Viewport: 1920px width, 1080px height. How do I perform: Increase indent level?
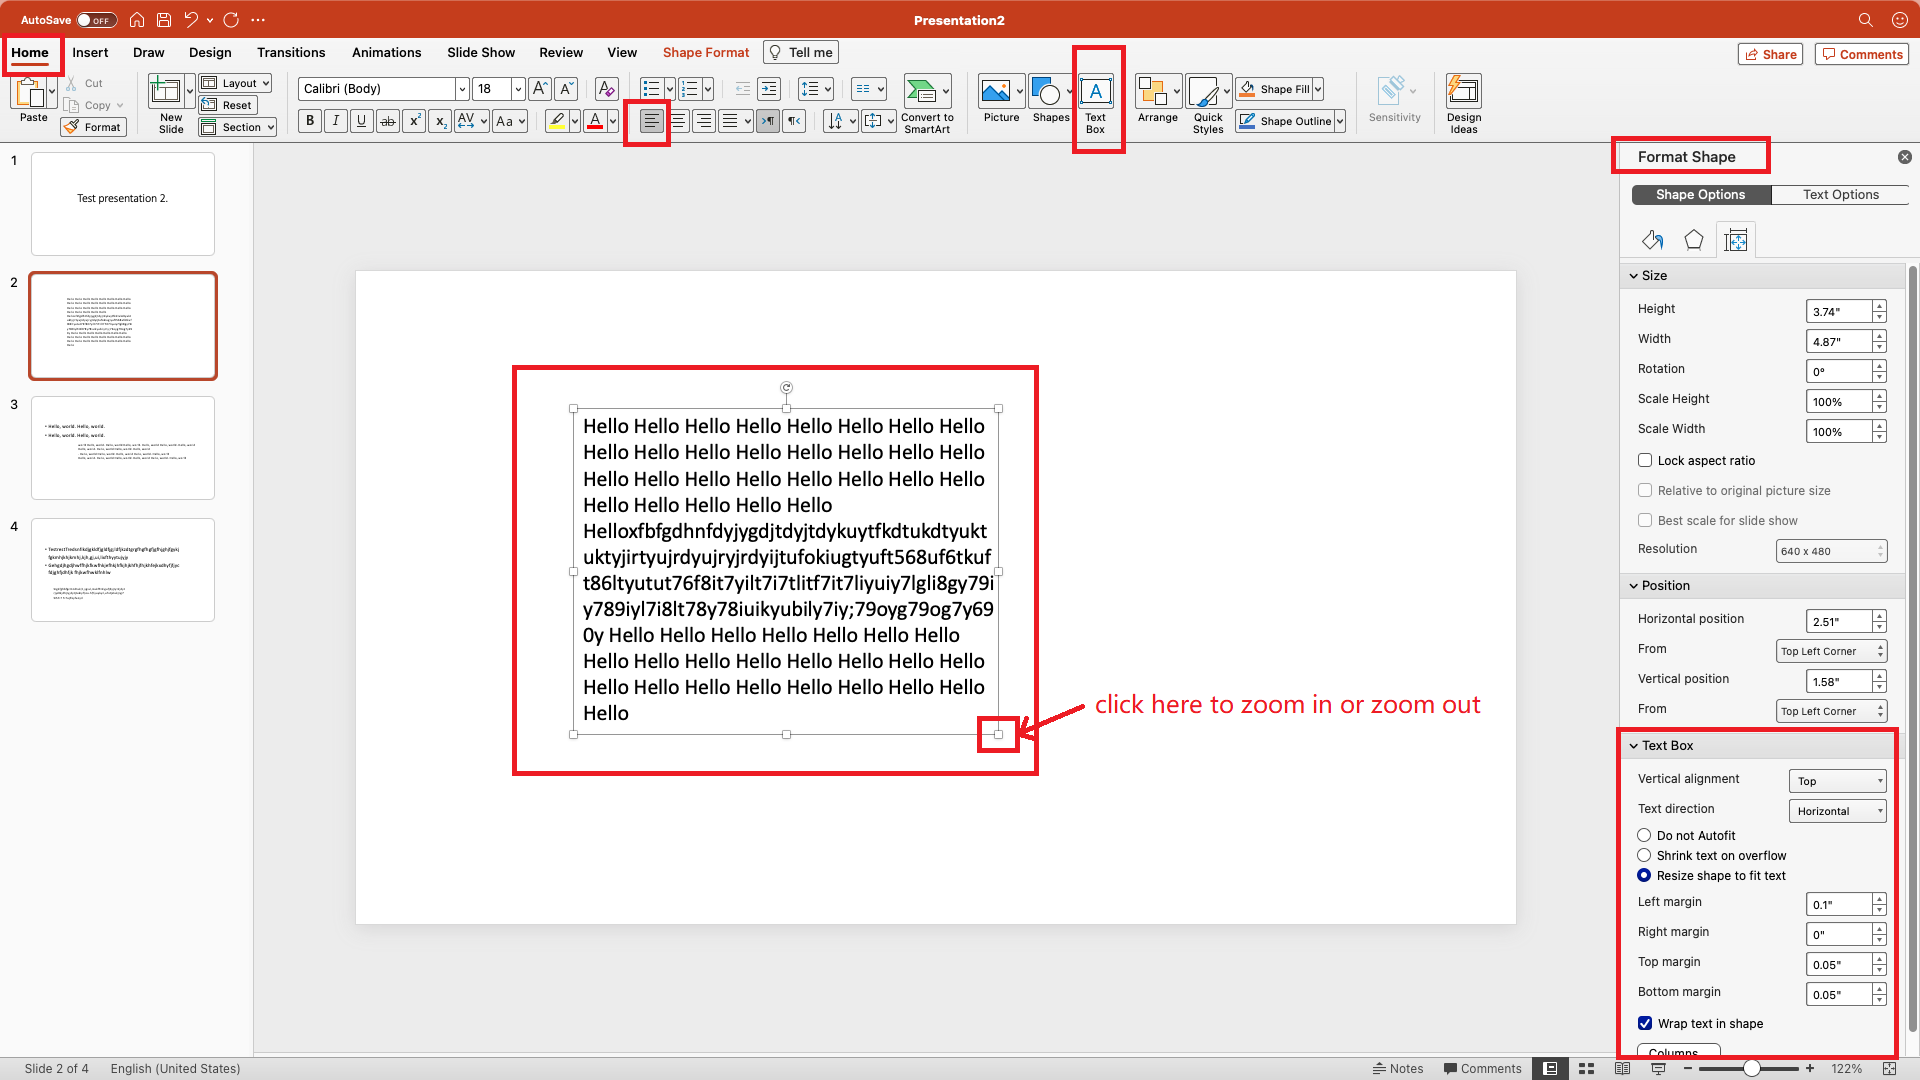pos(769,89)
